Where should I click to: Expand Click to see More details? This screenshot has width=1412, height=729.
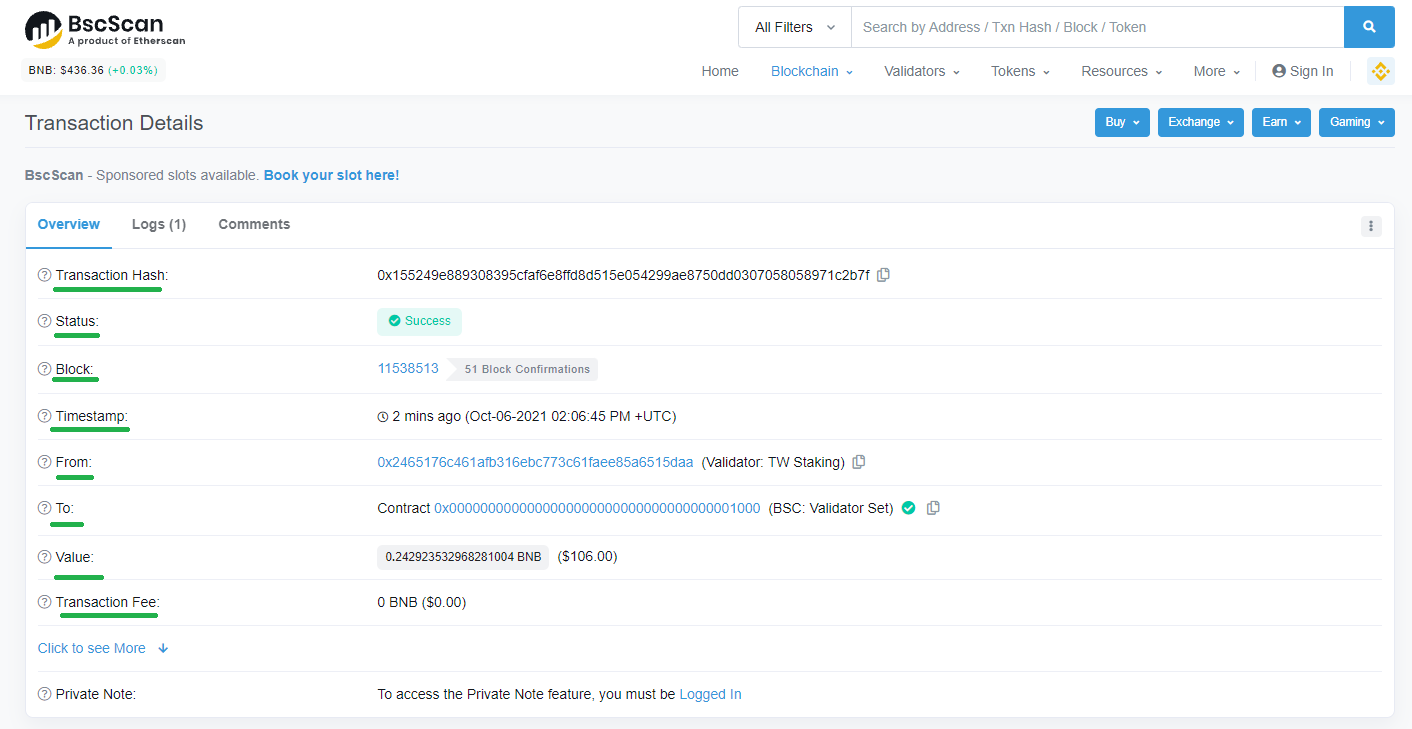[103, 648]
